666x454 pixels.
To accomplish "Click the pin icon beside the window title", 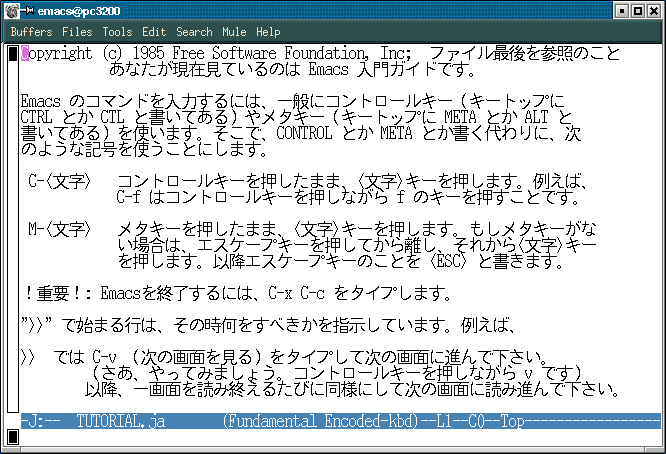I will pos(27,10).
